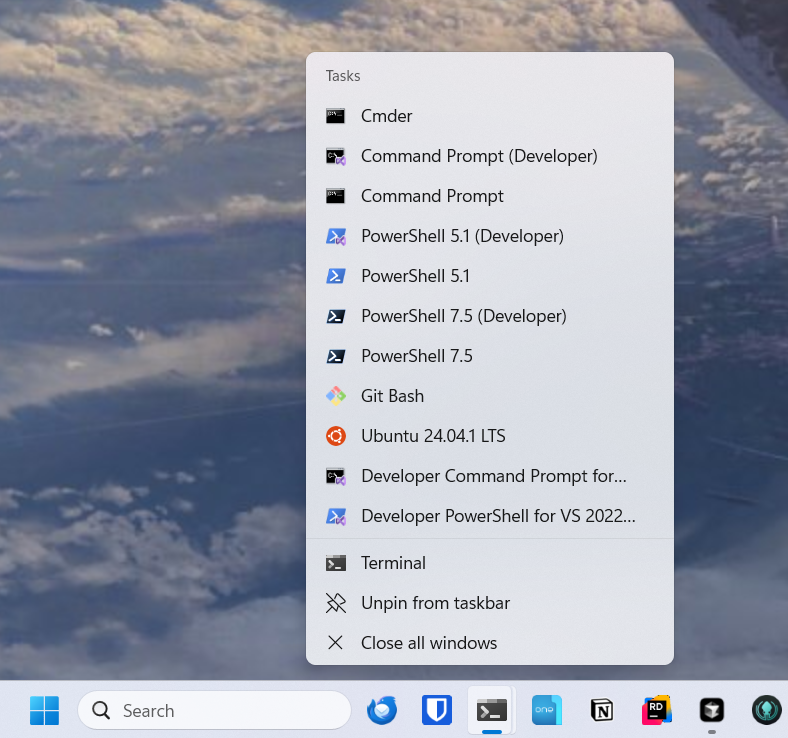
Task: Click the taskbar Search box
Action: tap(214, 710)
